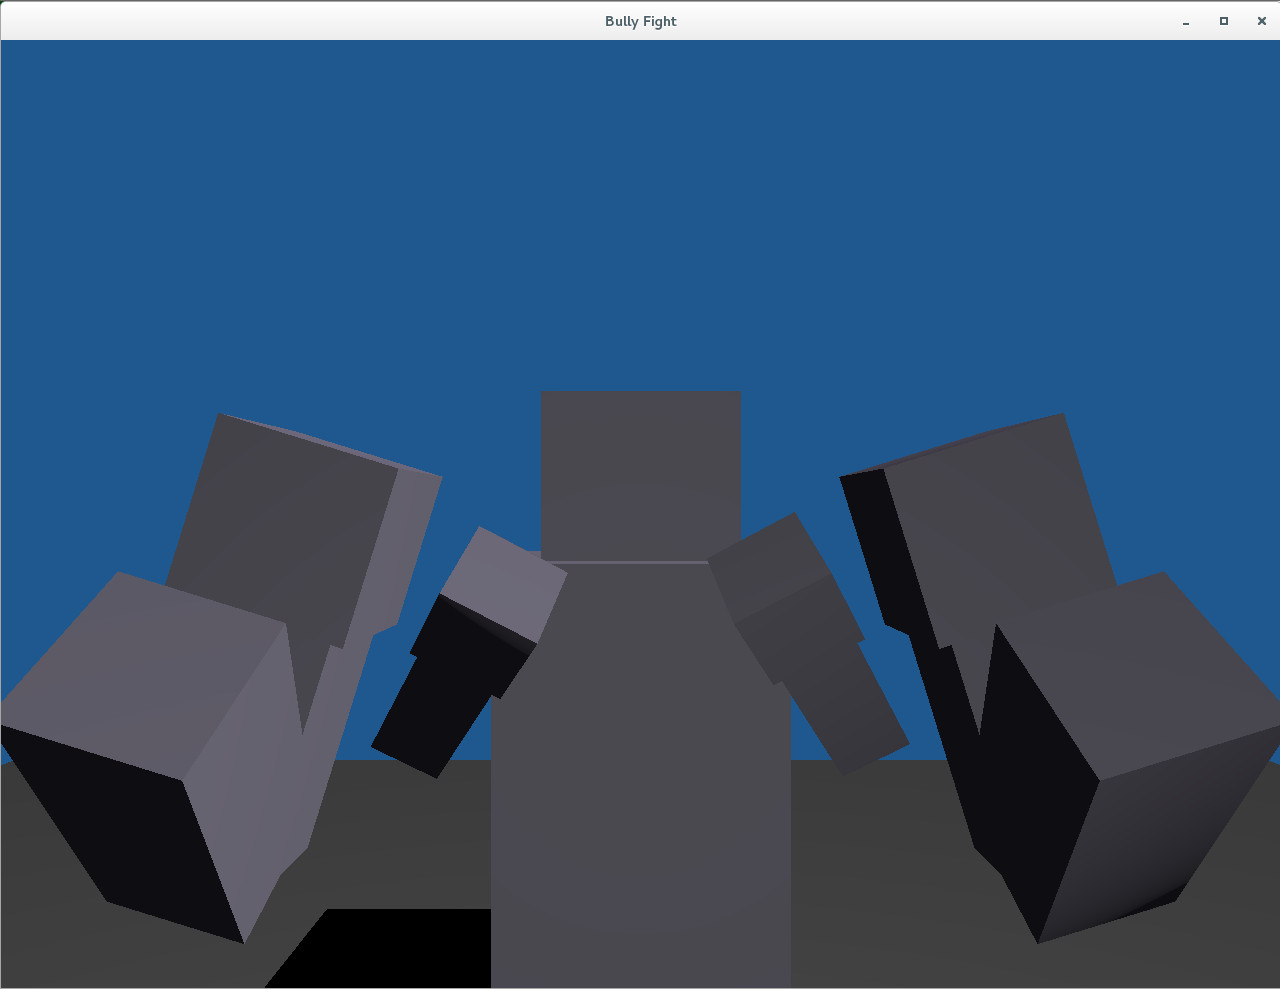Click the center character's torso
The width and height of the screenshot is (1280, 989).
tap(641, 775)
